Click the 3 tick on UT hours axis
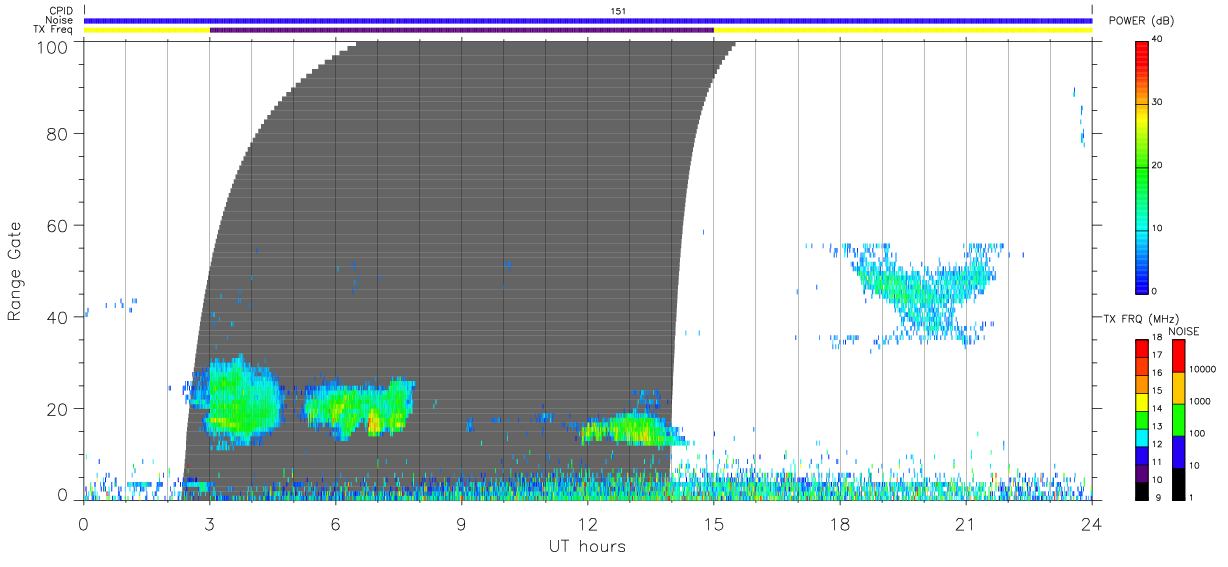Viewport: 1228px width, 567px height. click(210, 523)
